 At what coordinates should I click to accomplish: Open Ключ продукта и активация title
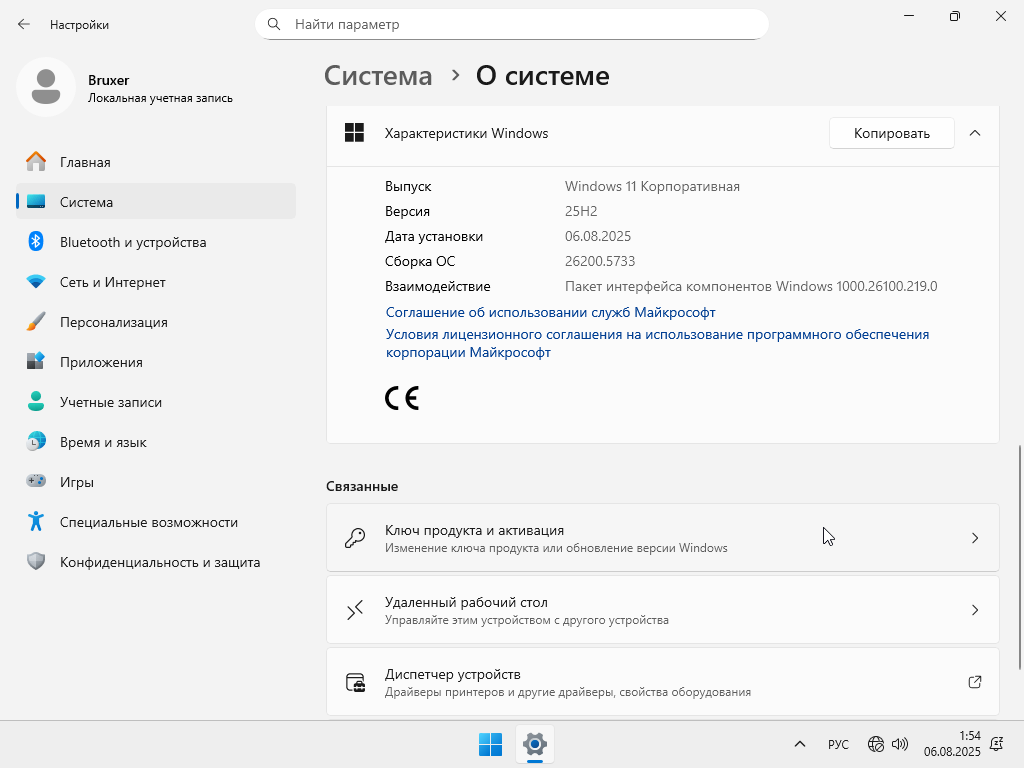coord(474,530)
